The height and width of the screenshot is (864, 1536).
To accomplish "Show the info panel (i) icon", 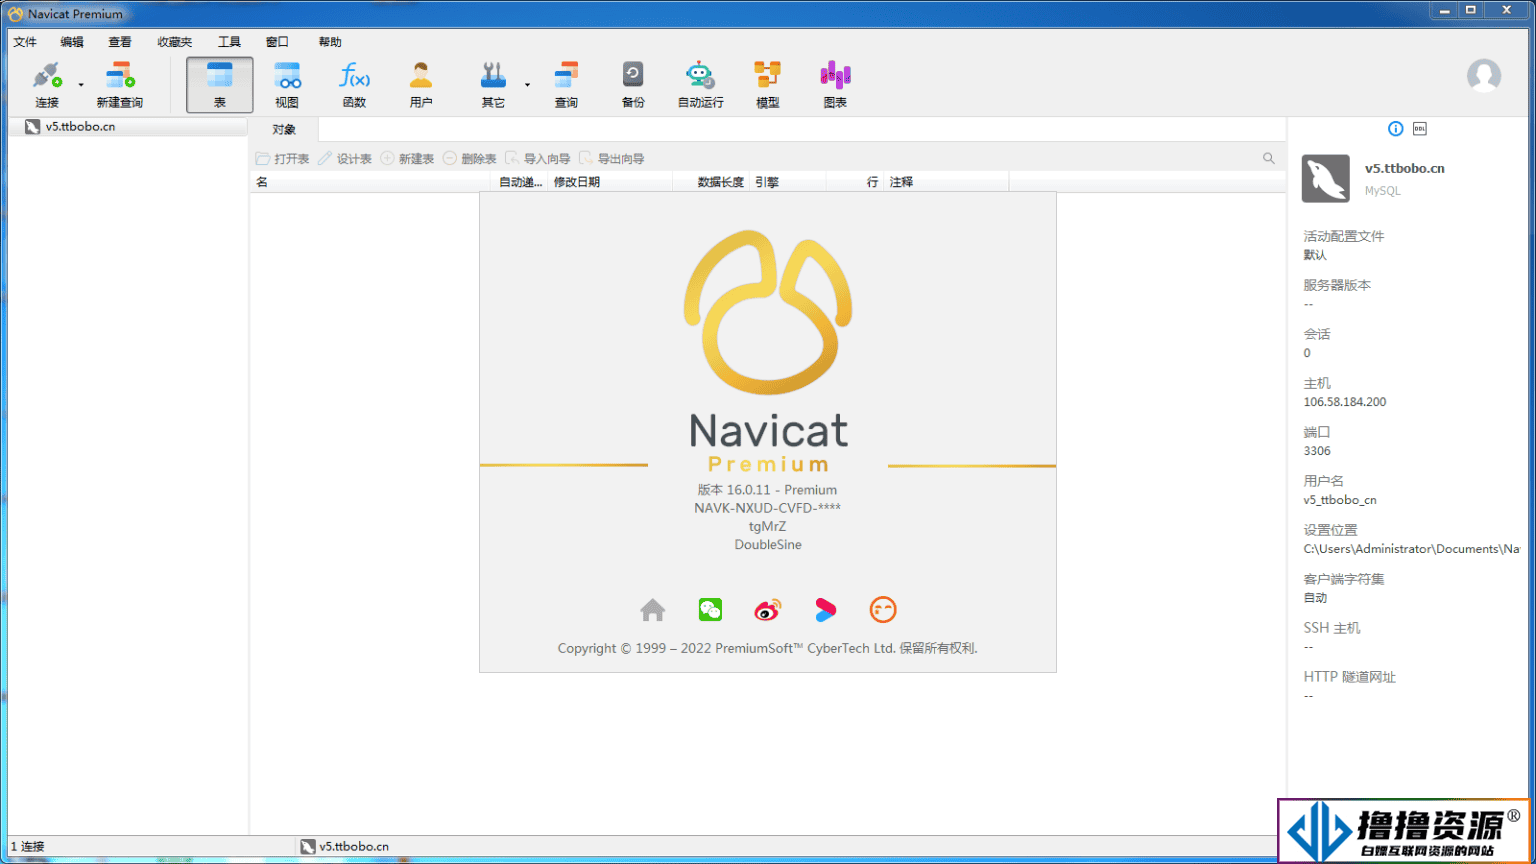I will point(1395,129).
